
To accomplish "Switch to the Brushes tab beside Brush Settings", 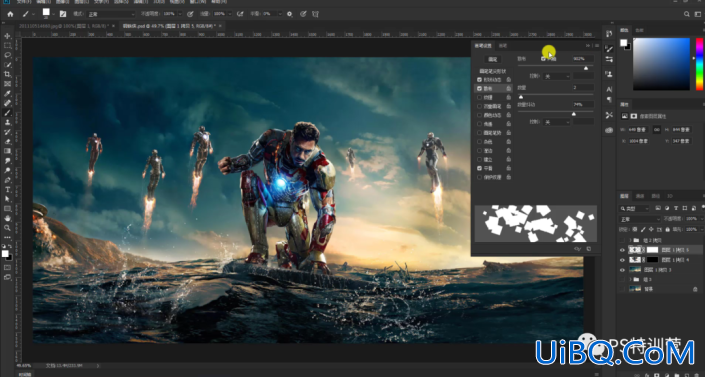I will [503, 46].
